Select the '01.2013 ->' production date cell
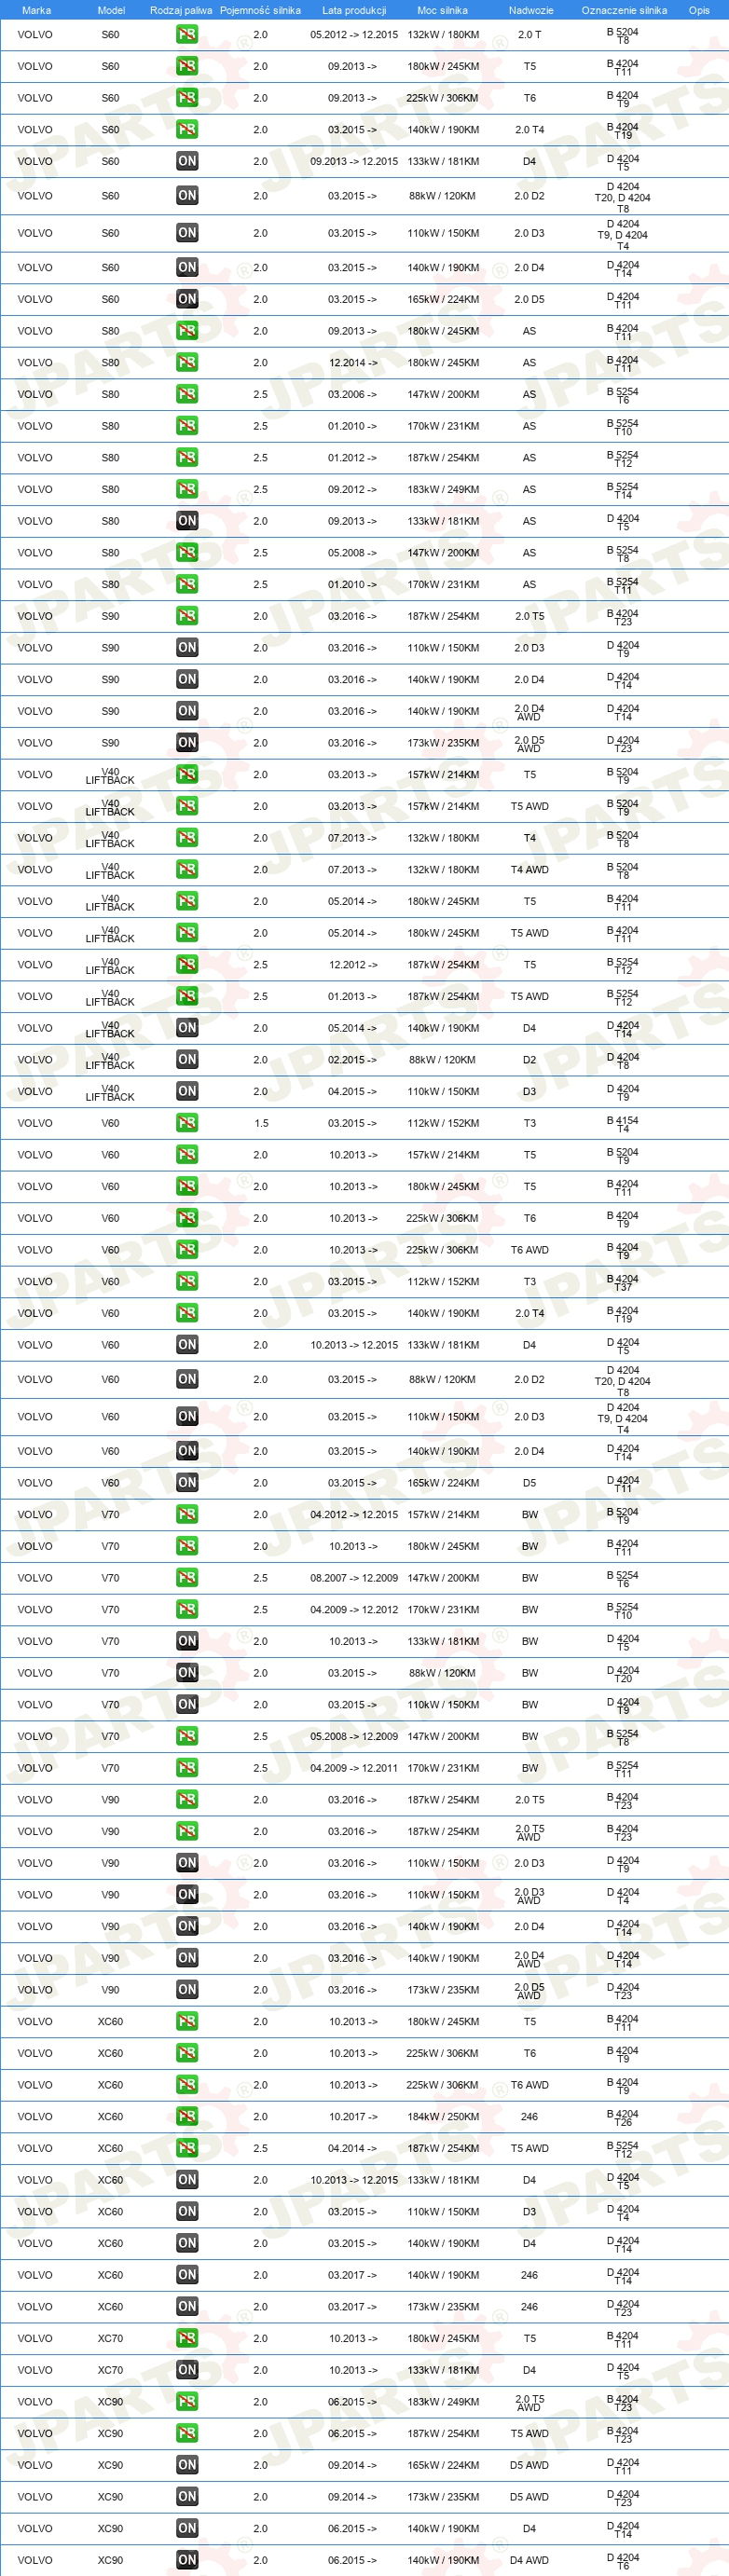 point(353,996)
